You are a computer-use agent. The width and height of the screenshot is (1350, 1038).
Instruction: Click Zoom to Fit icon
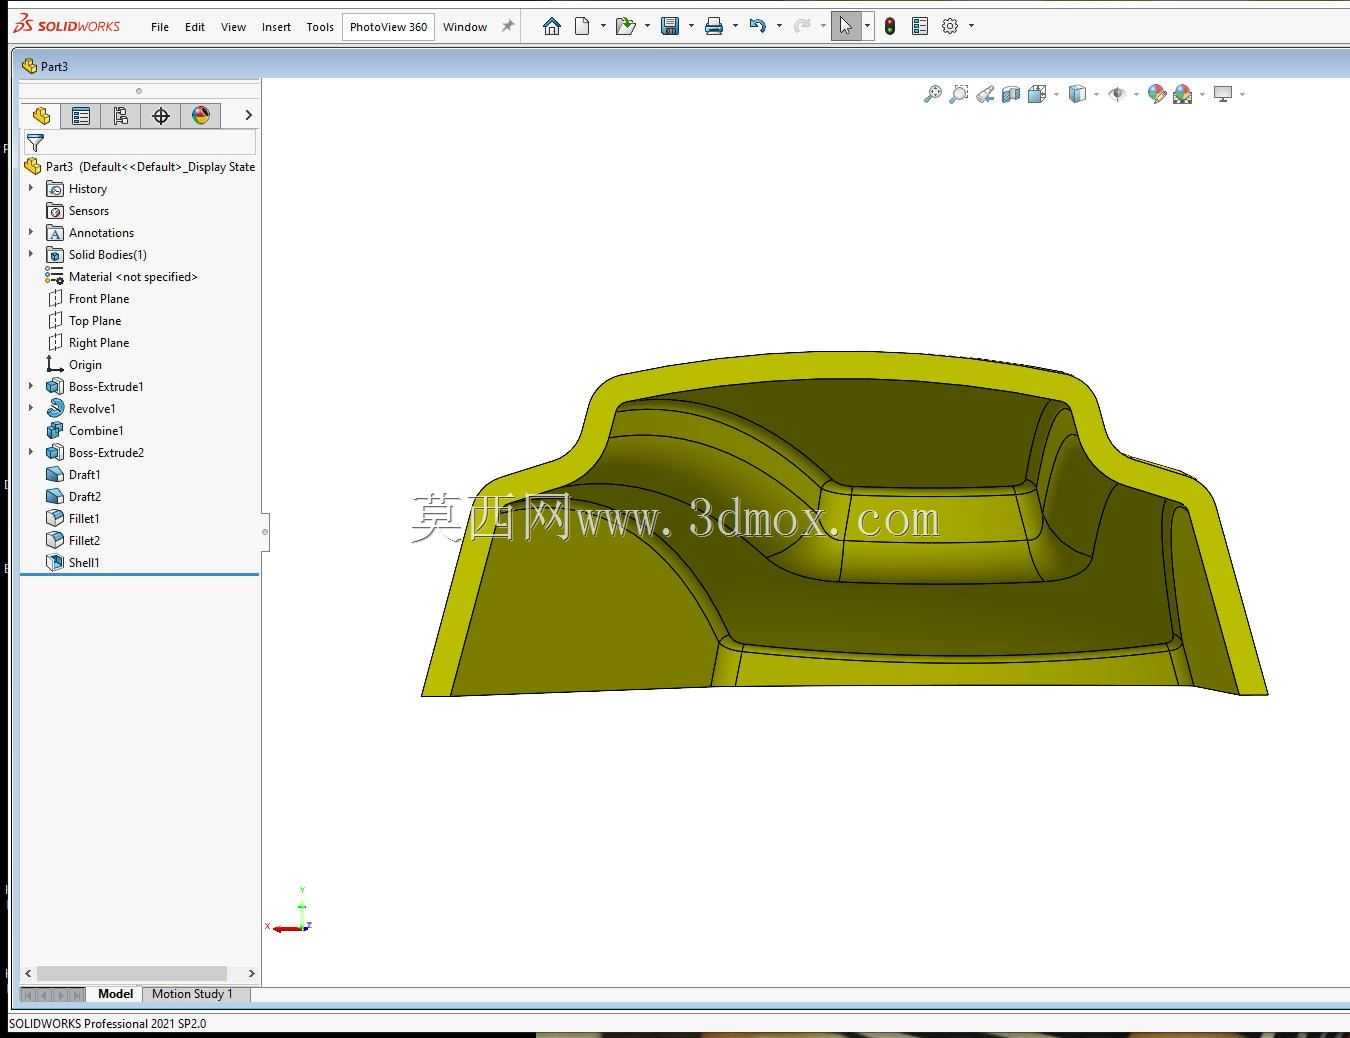coord(932,94)
